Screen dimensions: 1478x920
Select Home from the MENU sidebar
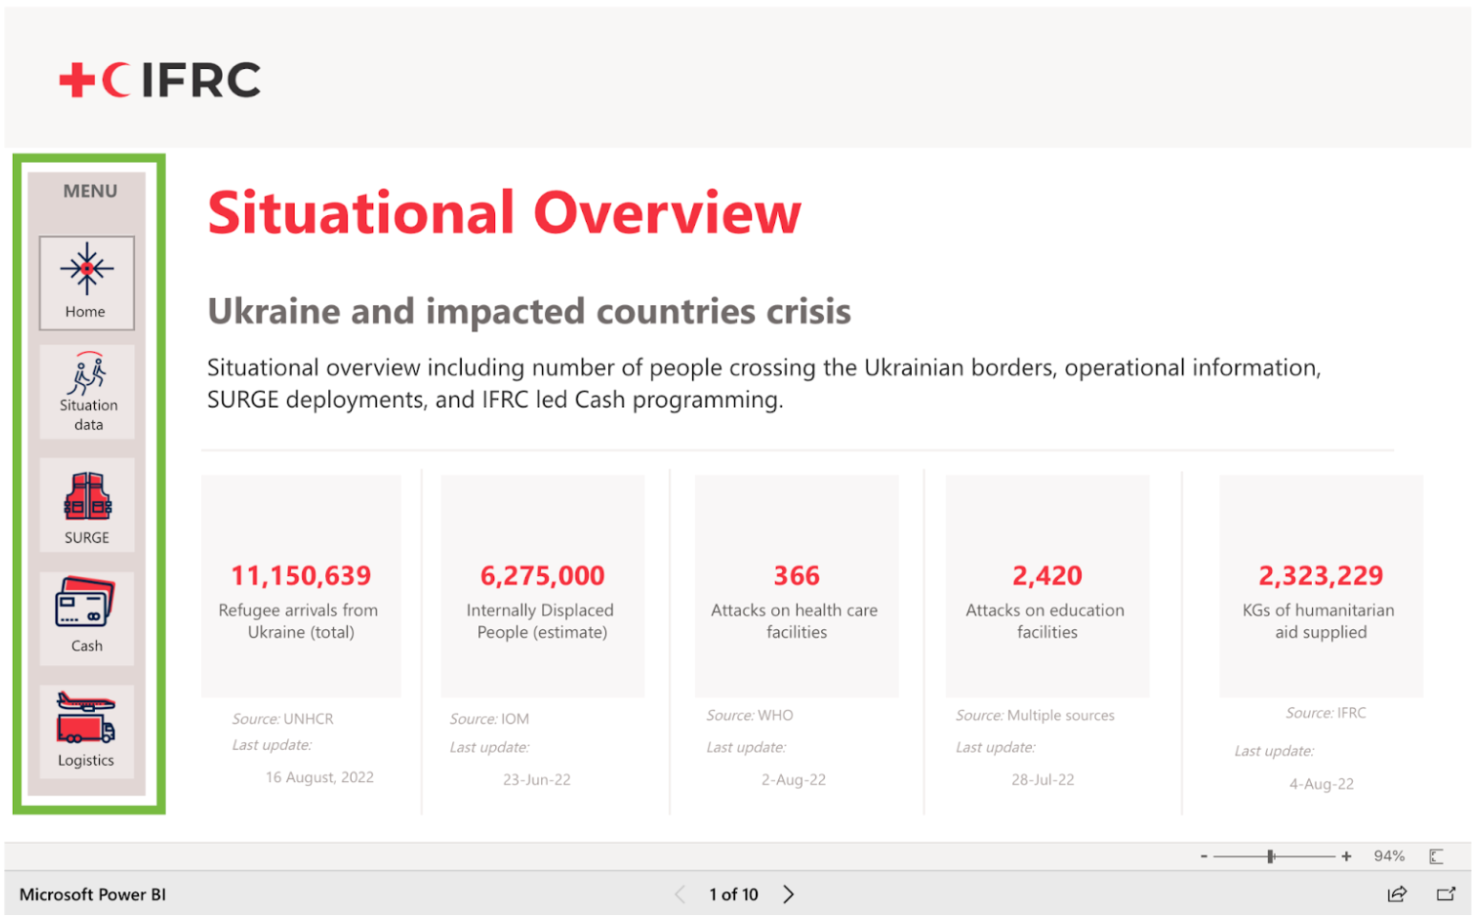click(x=88, y=283)
